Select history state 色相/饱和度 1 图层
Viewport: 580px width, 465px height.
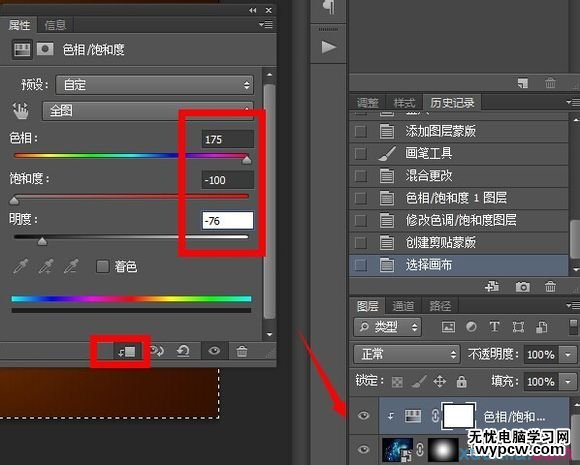[x=459, y=198]
